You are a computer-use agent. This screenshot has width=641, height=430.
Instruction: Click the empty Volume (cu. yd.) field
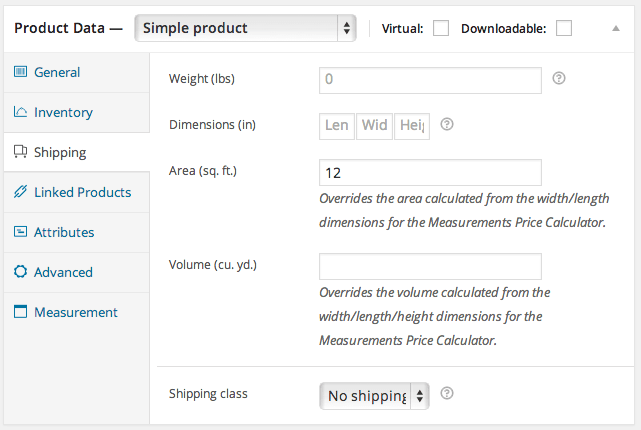pos(430,266)
